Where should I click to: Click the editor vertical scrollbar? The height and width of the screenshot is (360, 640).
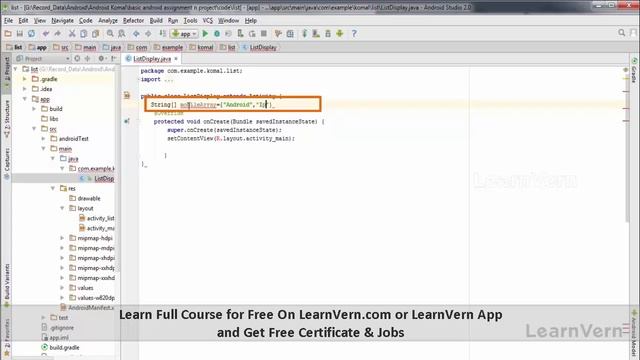pos(627,147)
